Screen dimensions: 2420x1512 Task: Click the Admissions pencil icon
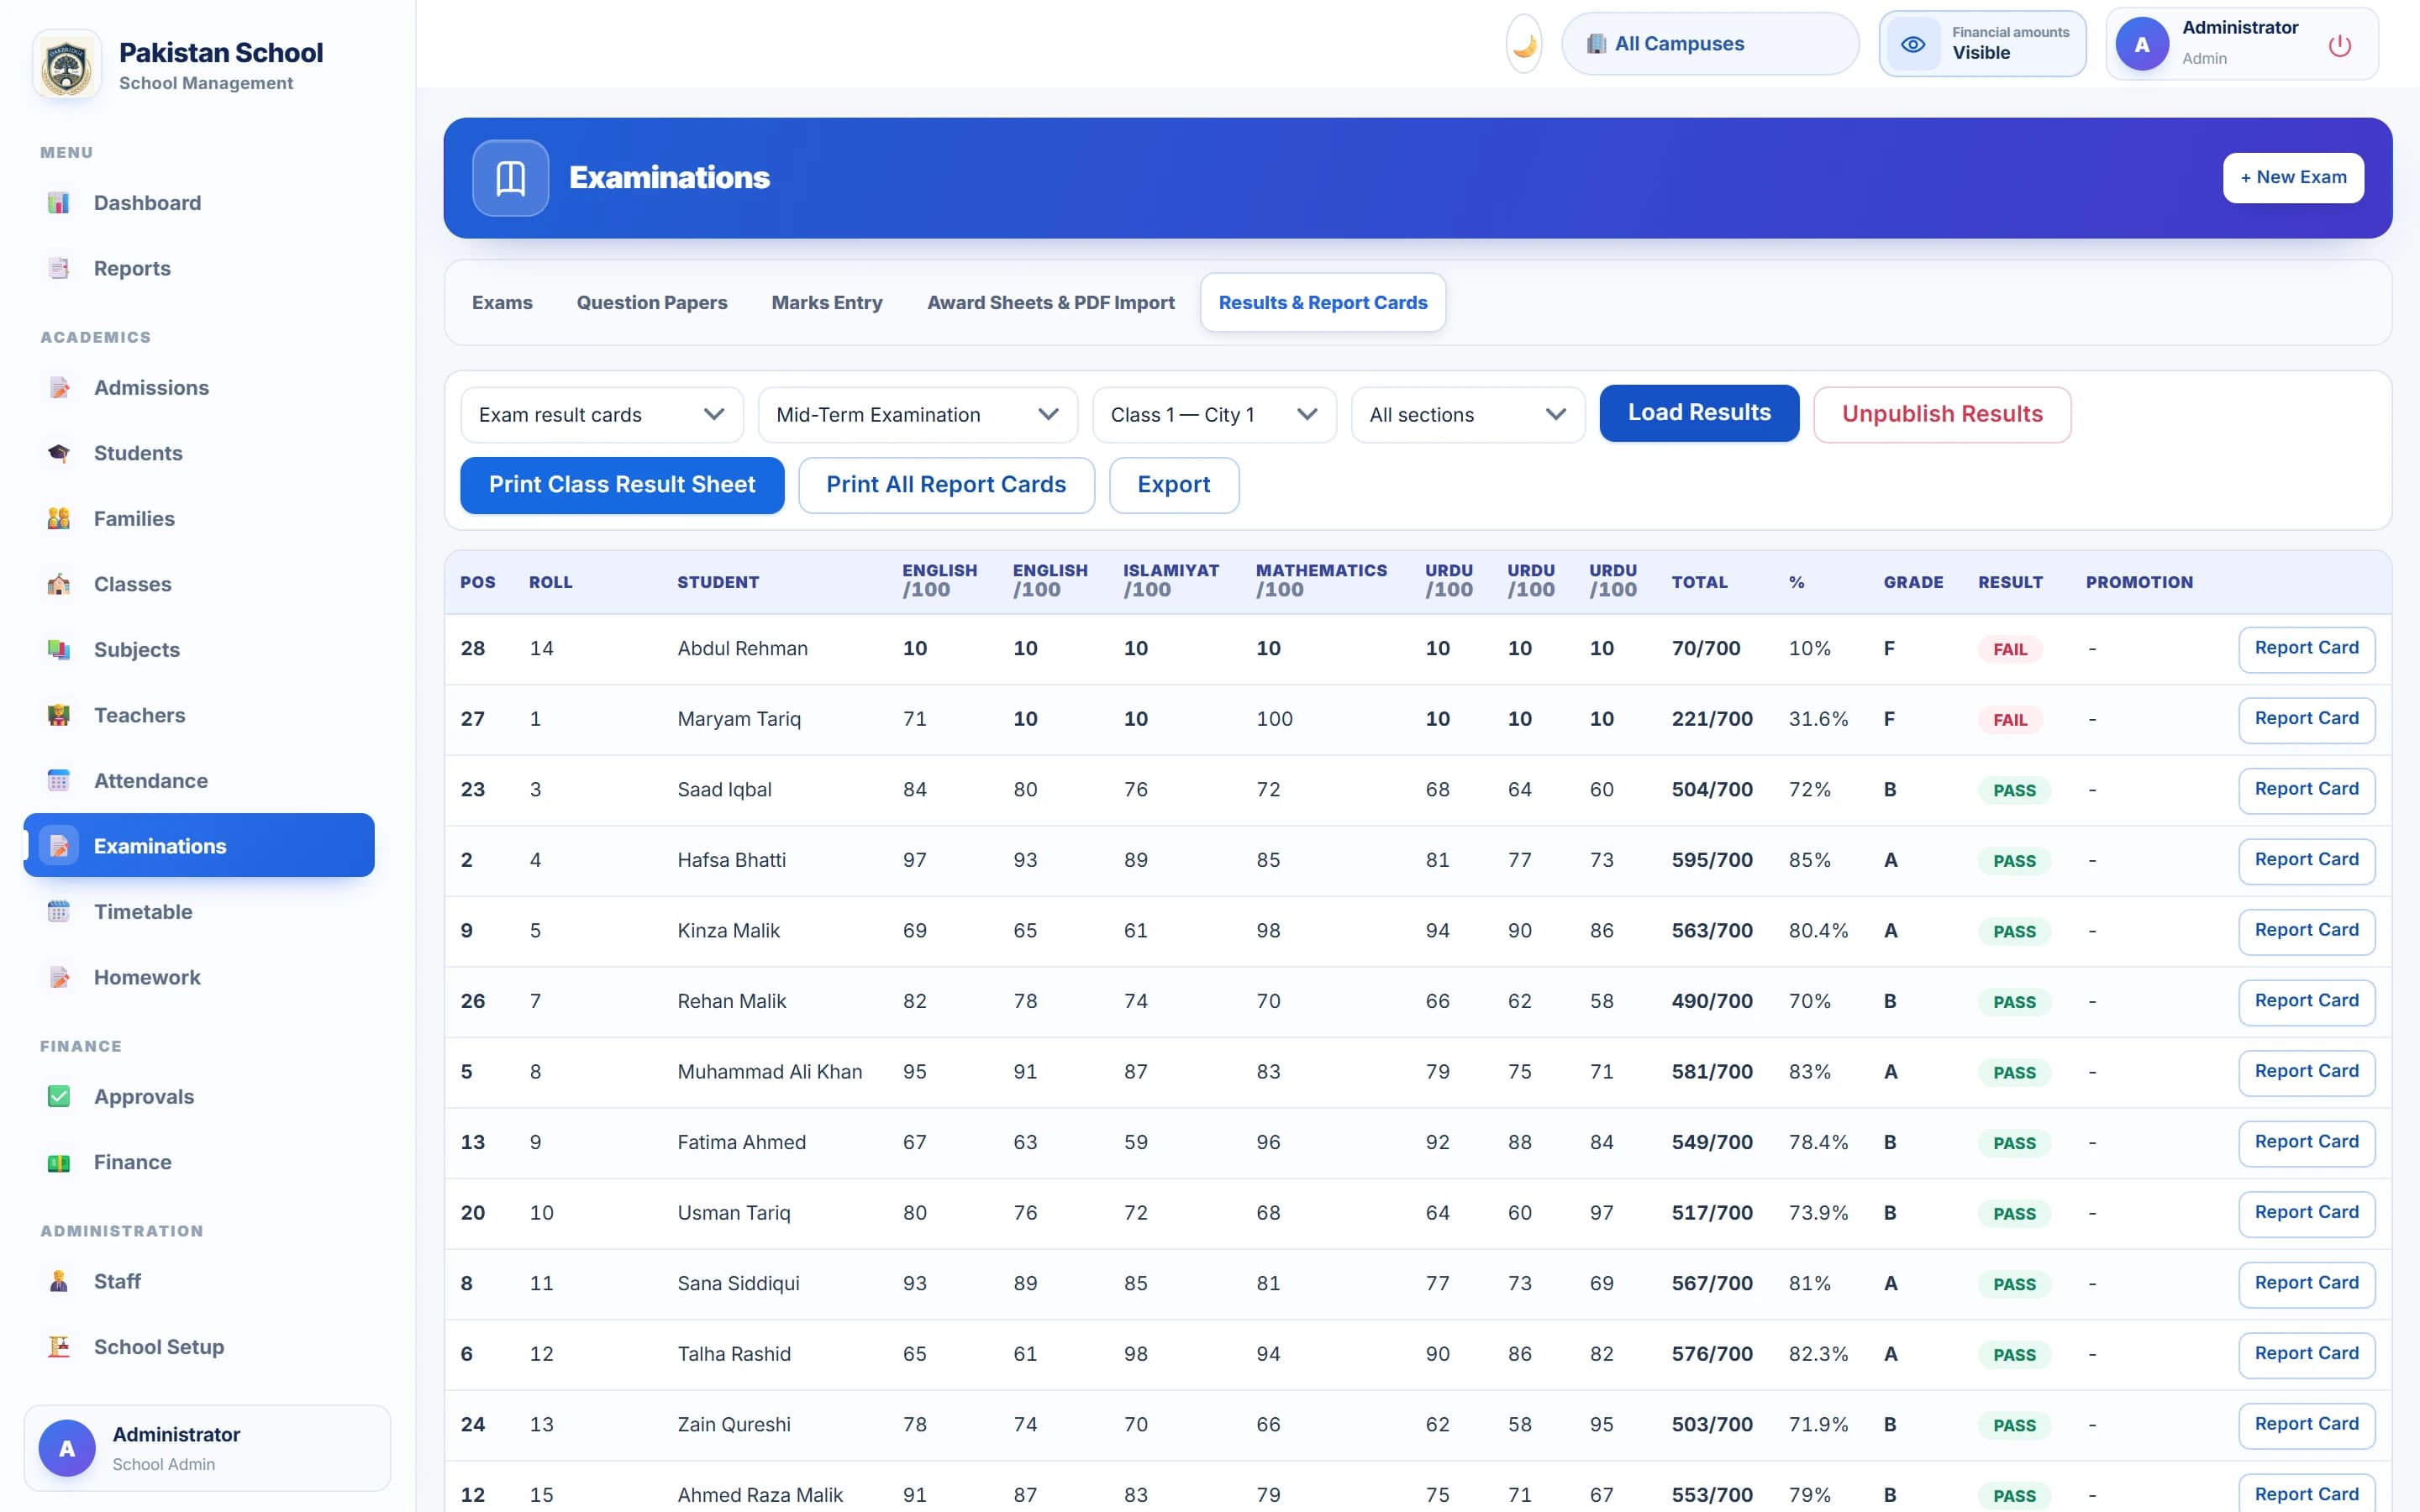pyautogui.click(x=59, y=388)
